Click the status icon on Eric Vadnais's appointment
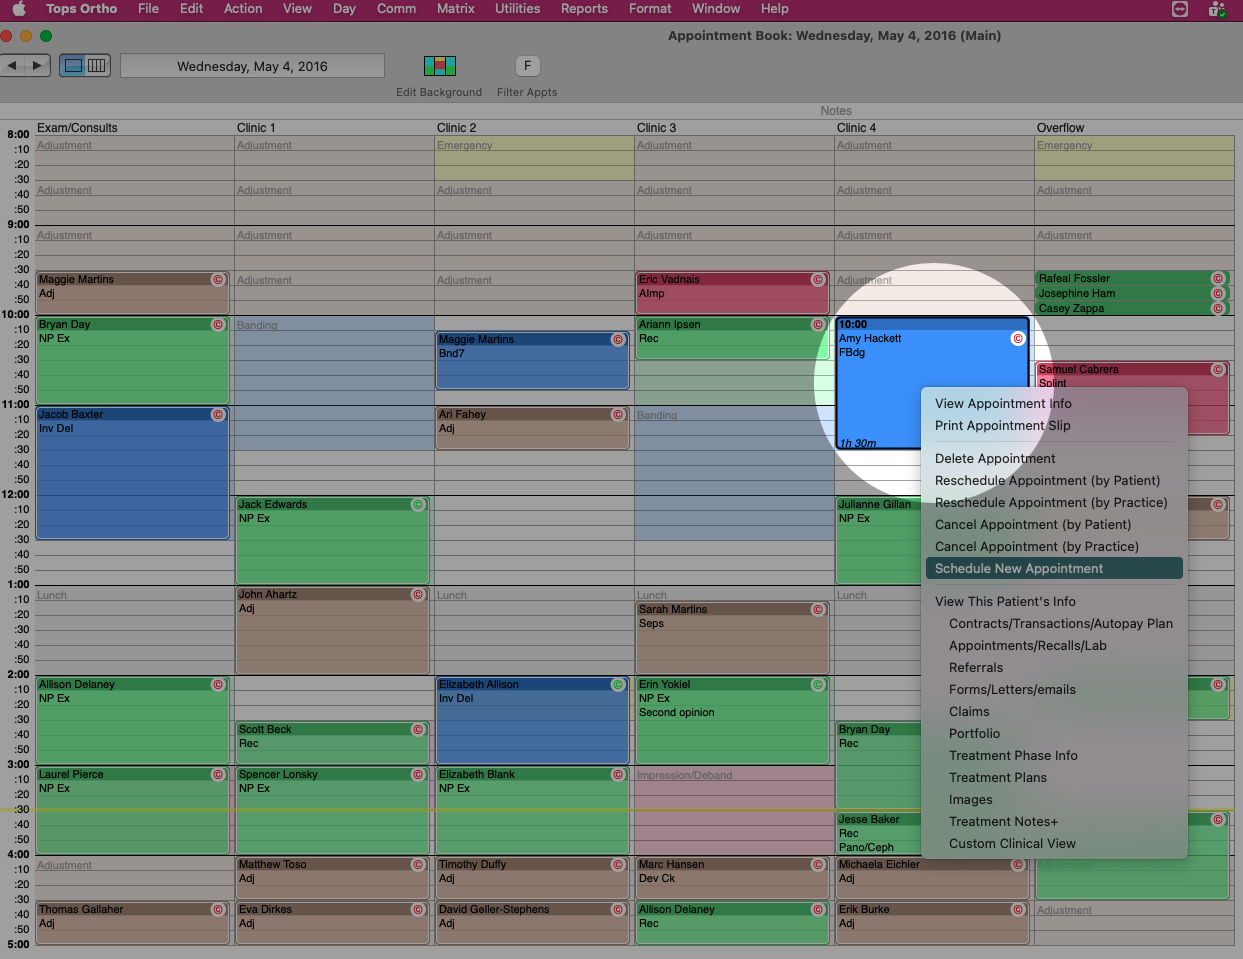 click(x=818, y=280)
